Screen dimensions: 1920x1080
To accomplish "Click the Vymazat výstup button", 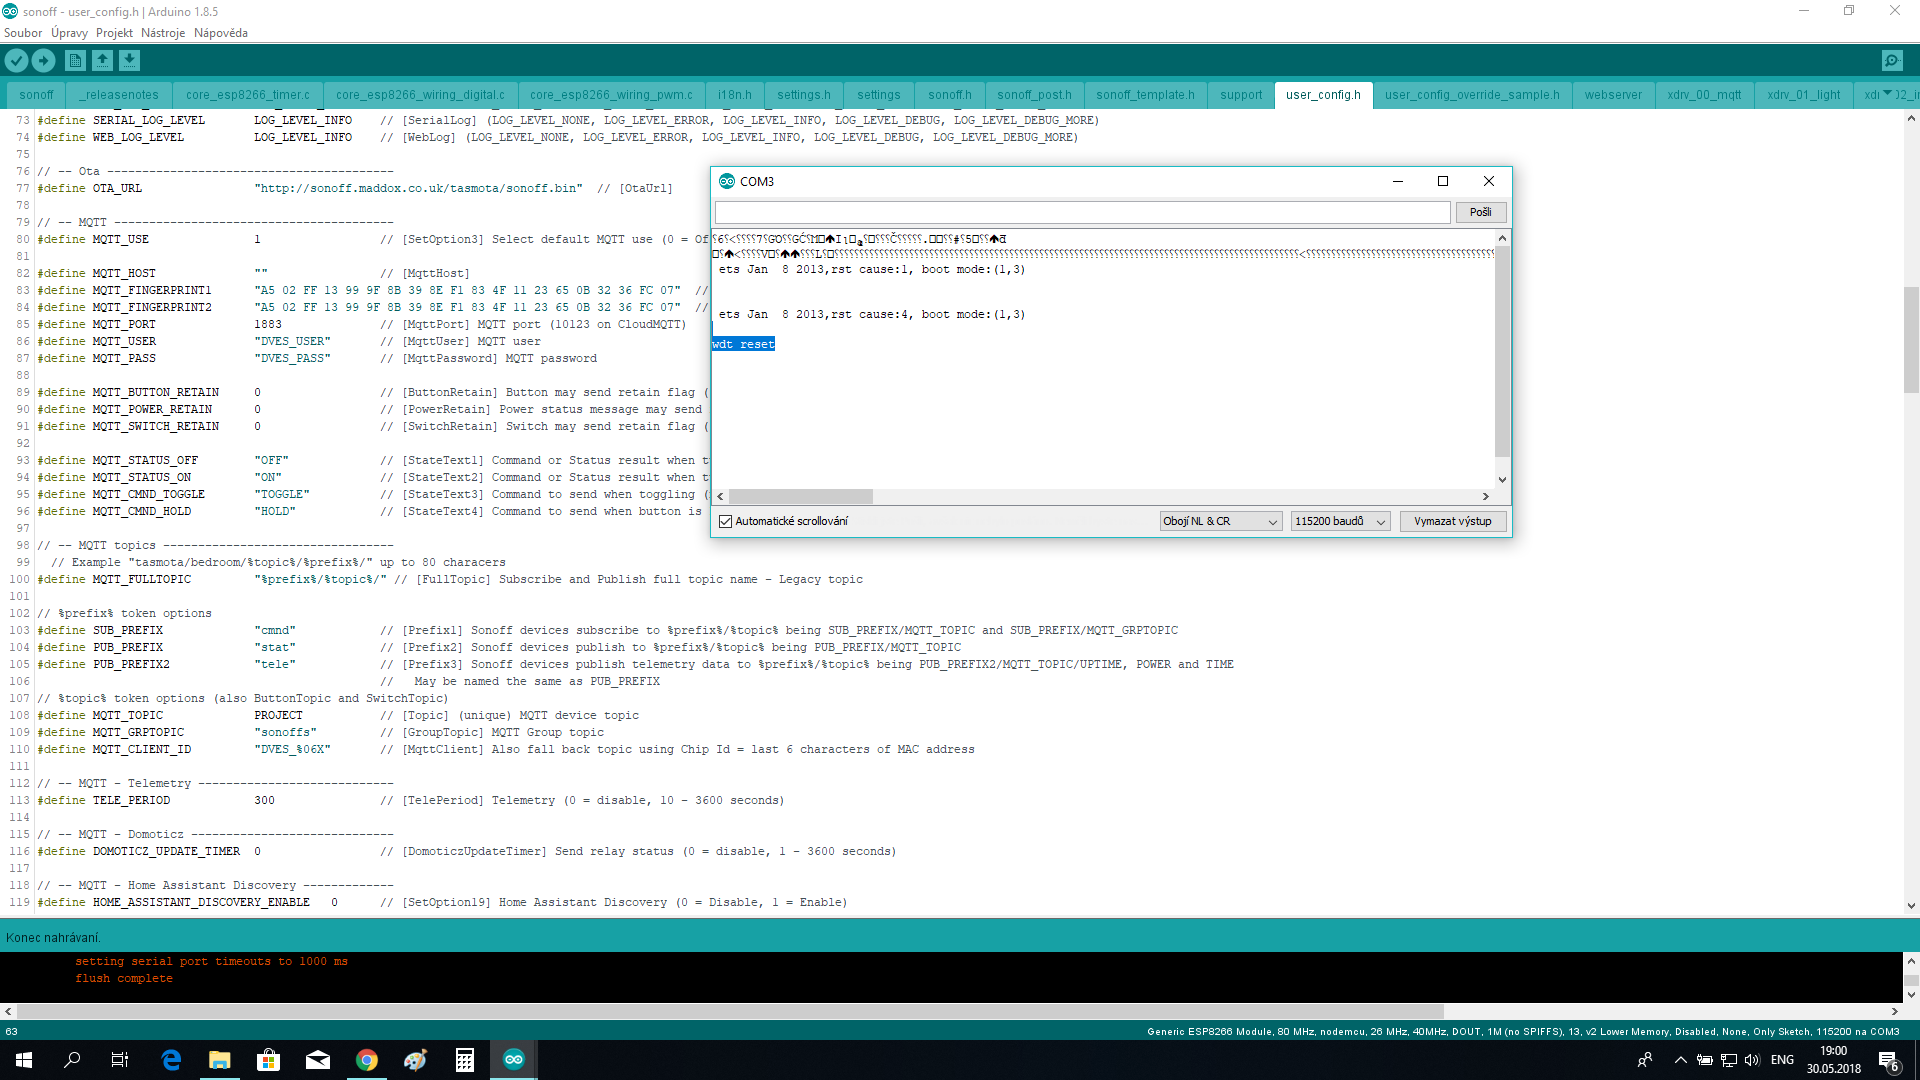I will [x=1452, y=521].
